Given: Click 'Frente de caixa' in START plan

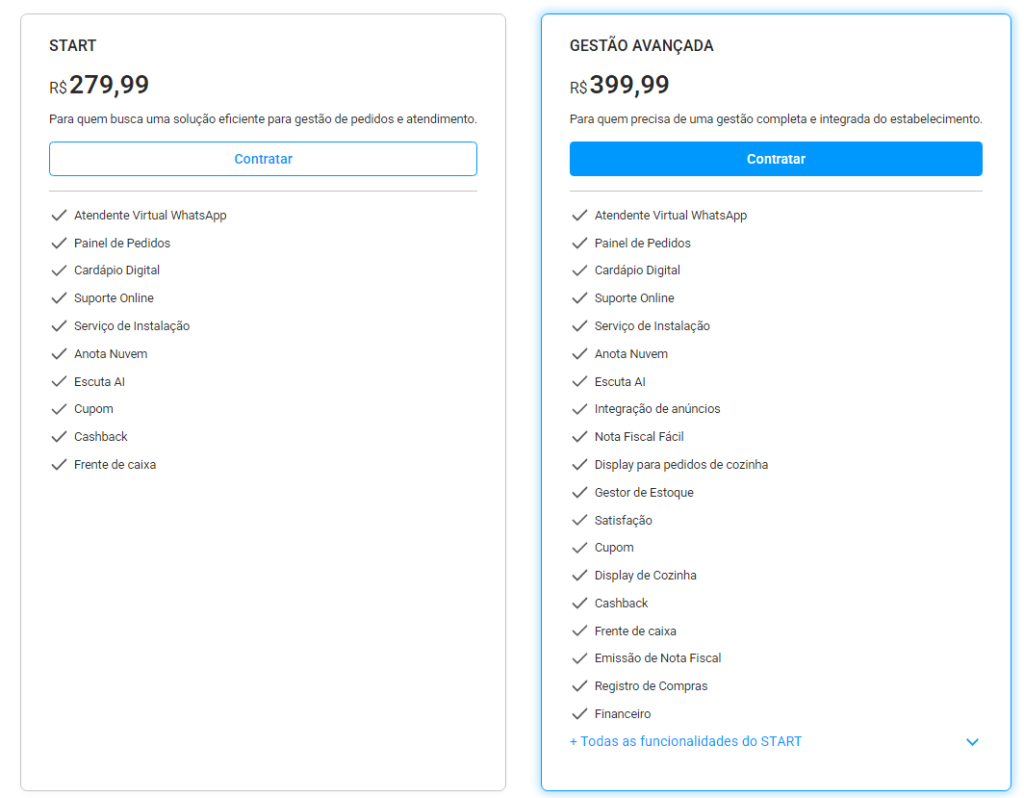Looking at the screenshot, I should pos(115,465).
